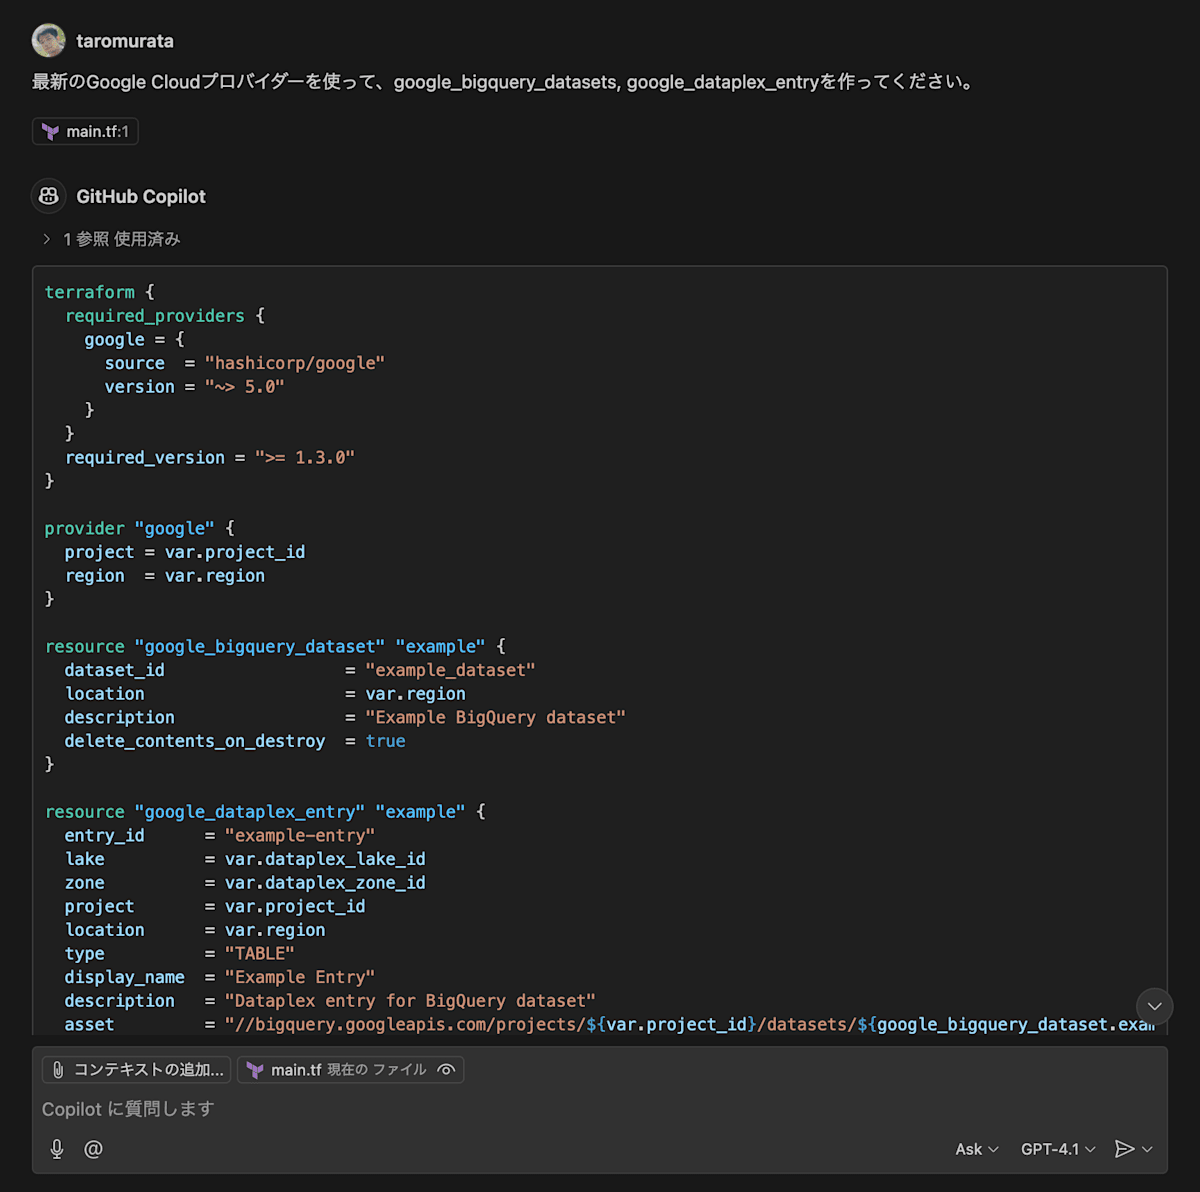
Task: Click the asset bigquery.googleapis.com URL line
Action: (x=610, y=1025)
